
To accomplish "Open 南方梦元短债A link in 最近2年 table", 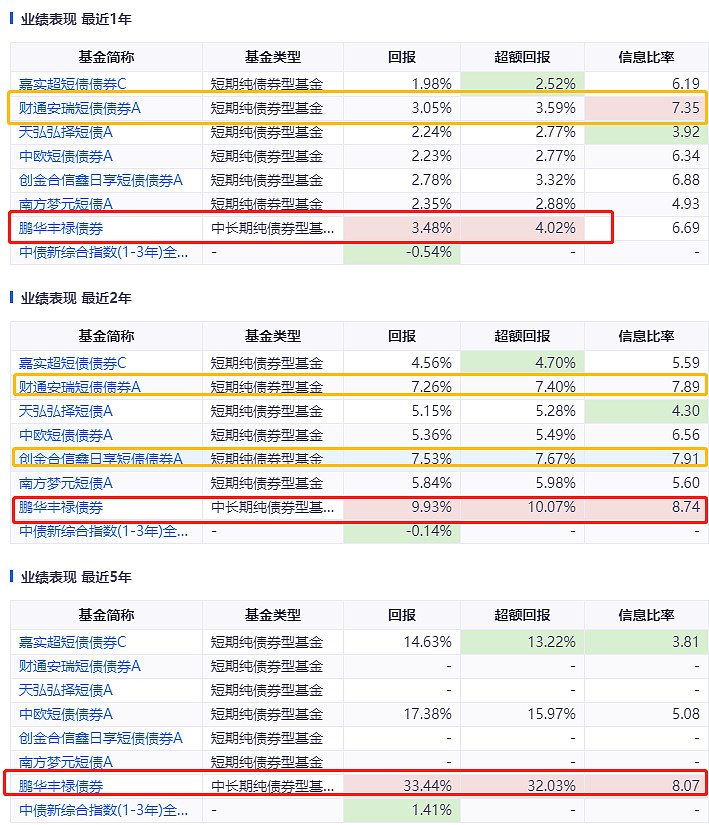I will point(66,483).
